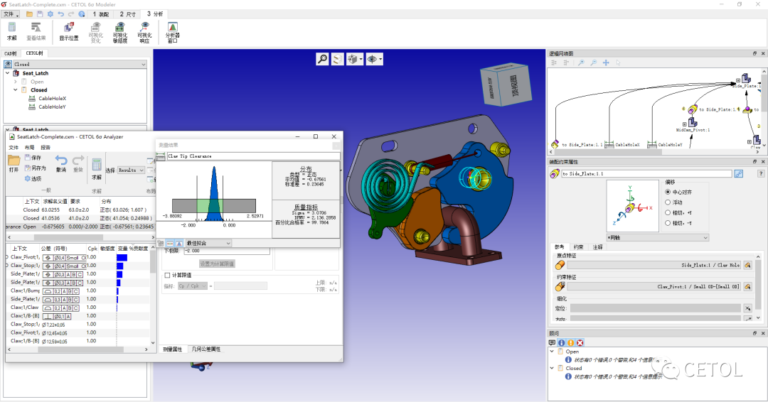This screenshot has height=402, width=768.
Task: Switch to the CETOL tree tab
Action: (34, 53)
